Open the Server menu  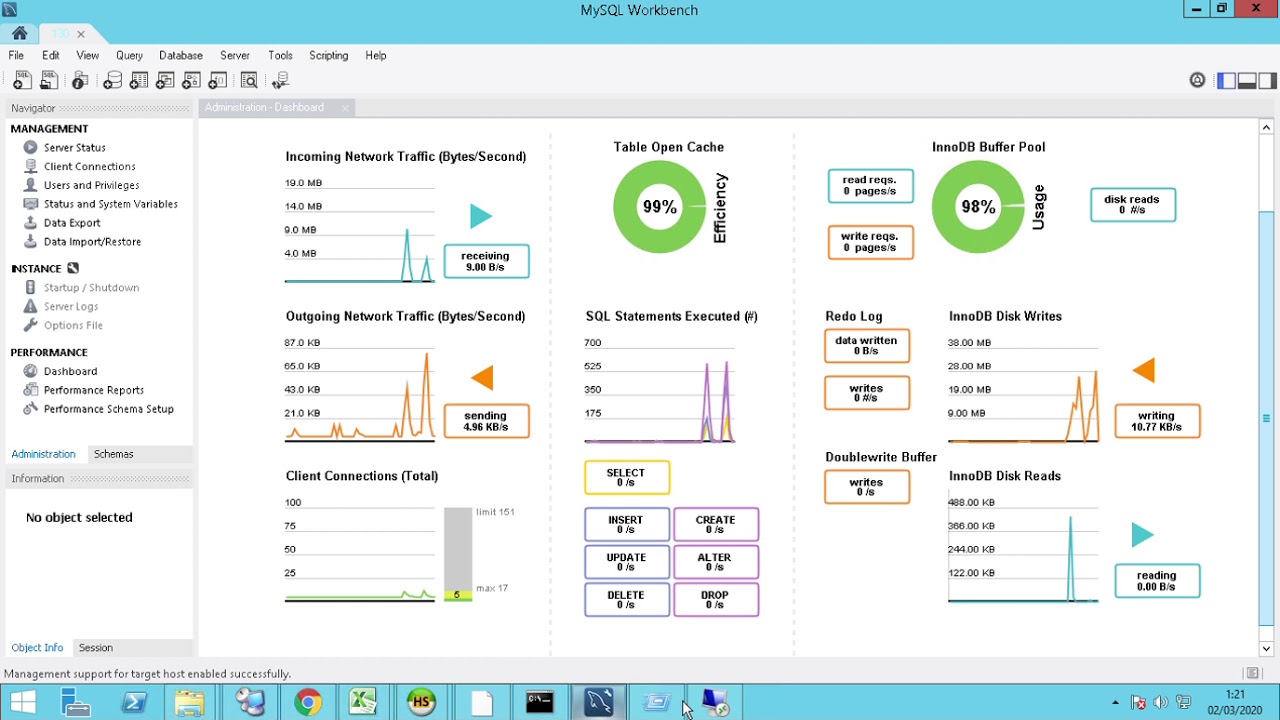pos(235,56)
